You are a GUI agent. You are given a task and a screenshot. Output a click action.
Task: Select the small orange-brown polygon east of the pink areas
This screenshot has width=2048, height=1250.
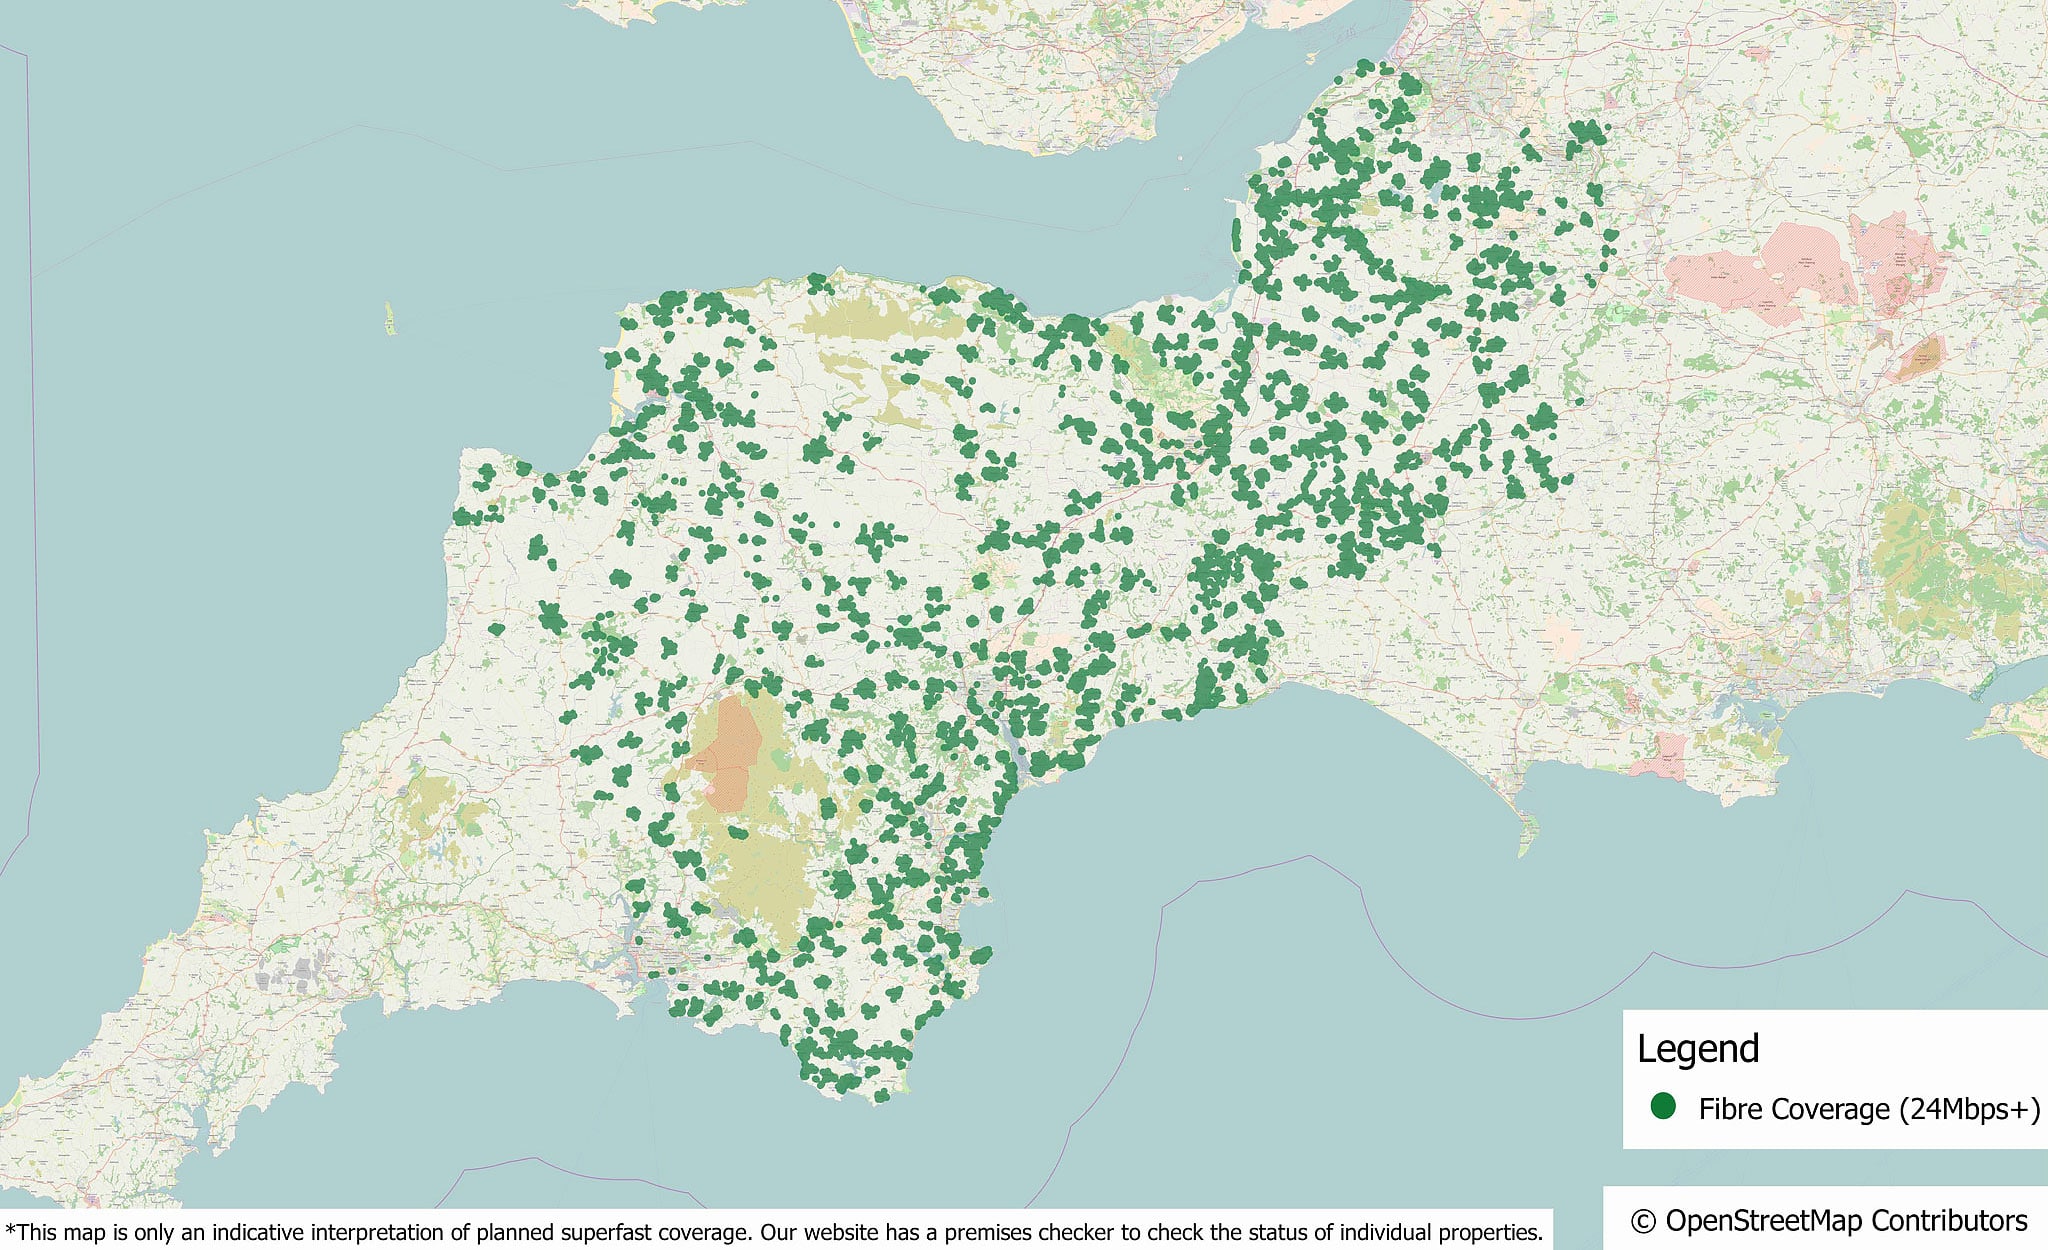(1922, 359)
